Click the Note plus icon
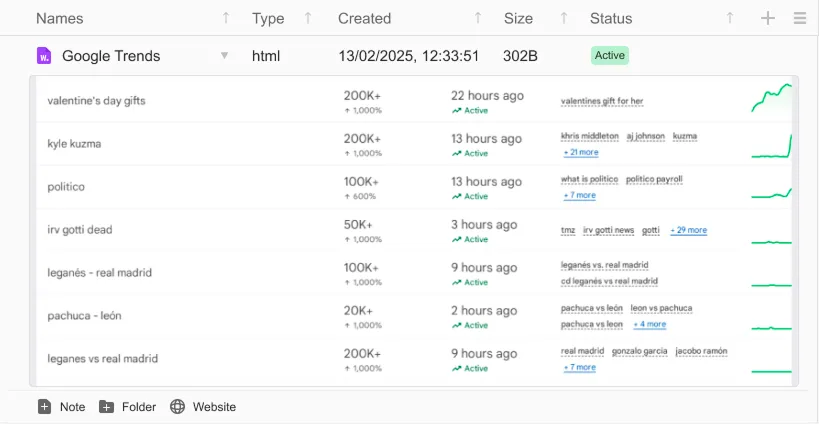Screen dimensions: 819x424 coord(44,407)
